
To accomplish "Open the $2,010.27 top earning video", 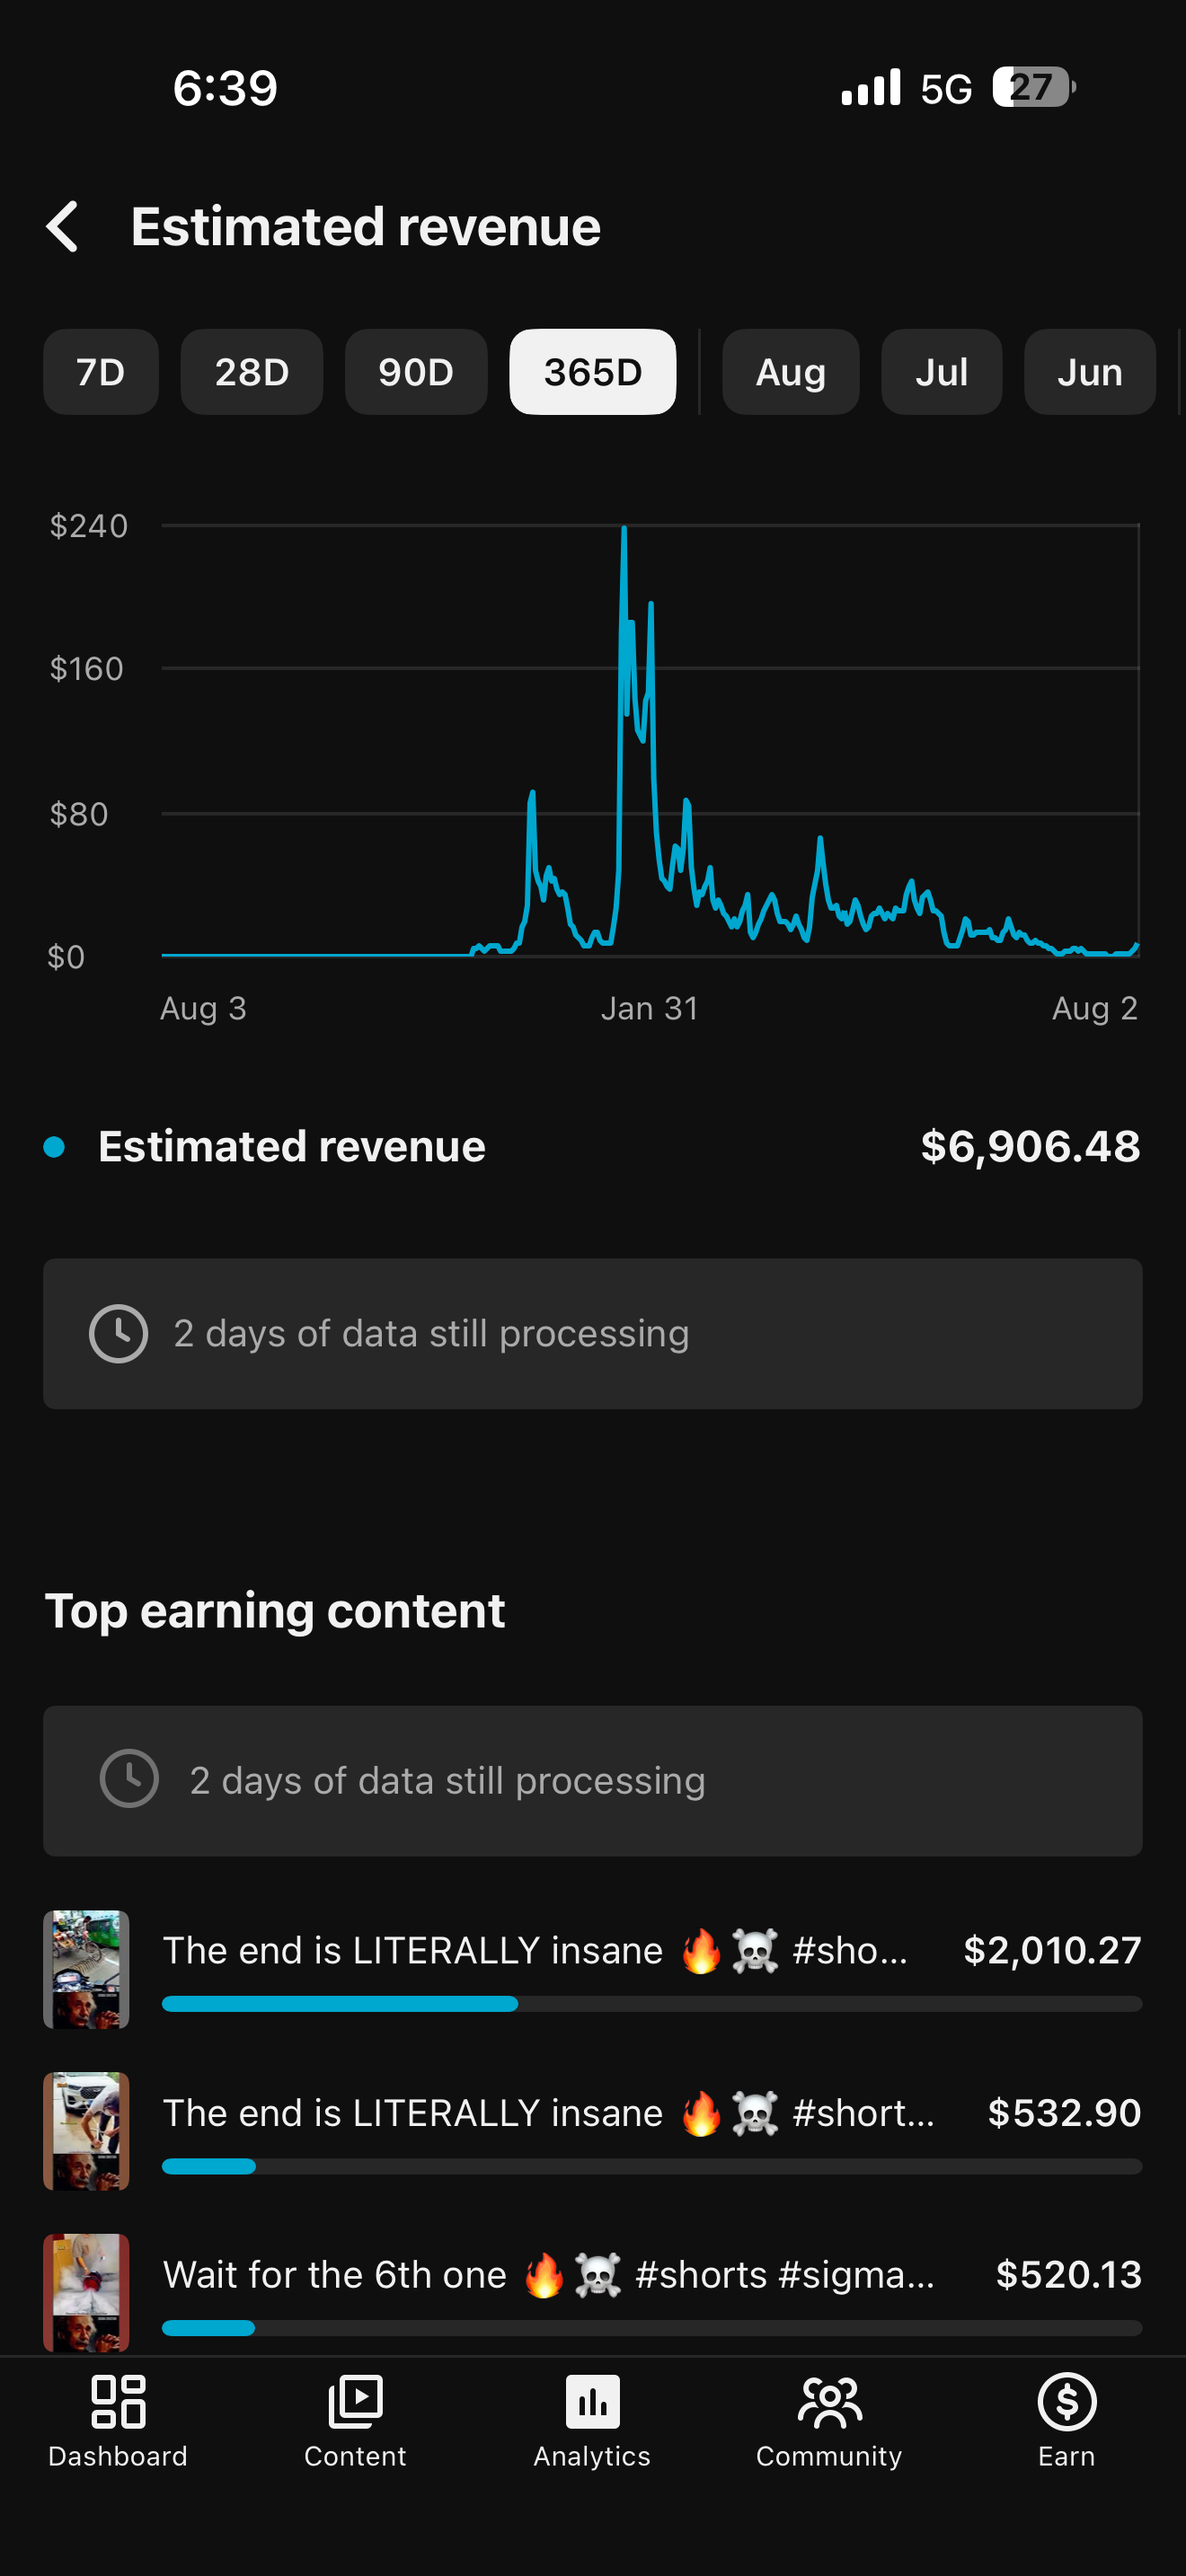I will (x=592, y=1969).
